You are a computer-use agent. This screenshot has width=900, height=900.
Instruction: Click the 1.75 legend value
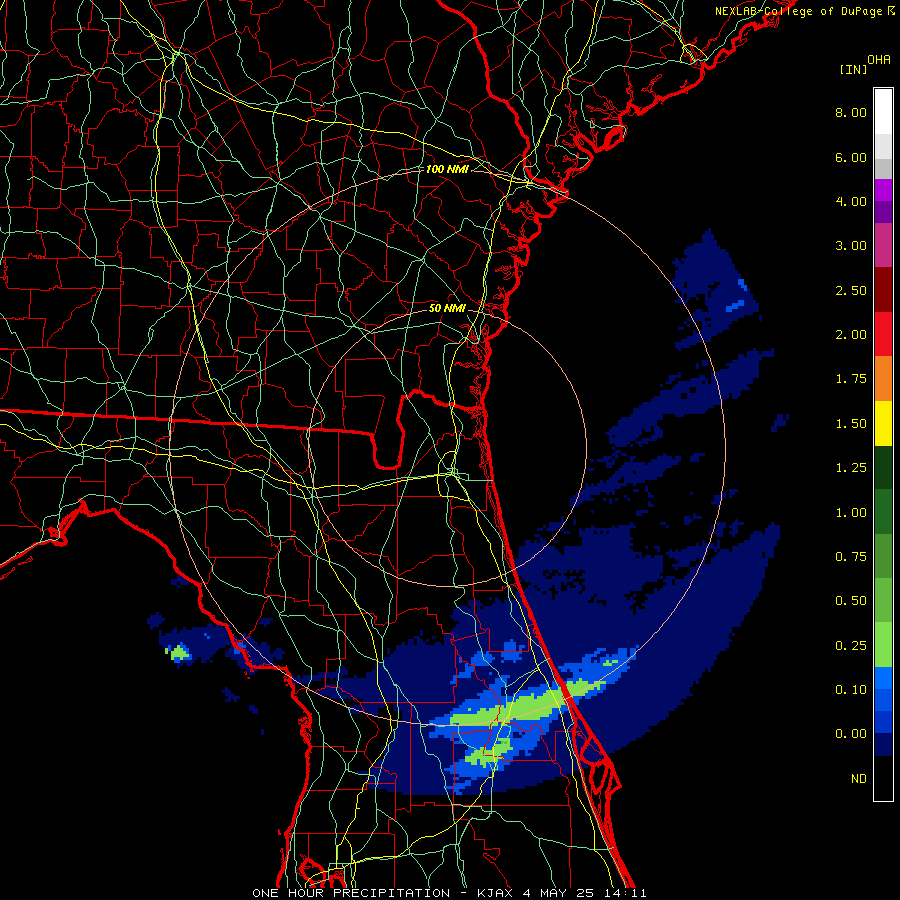point(851,379)
